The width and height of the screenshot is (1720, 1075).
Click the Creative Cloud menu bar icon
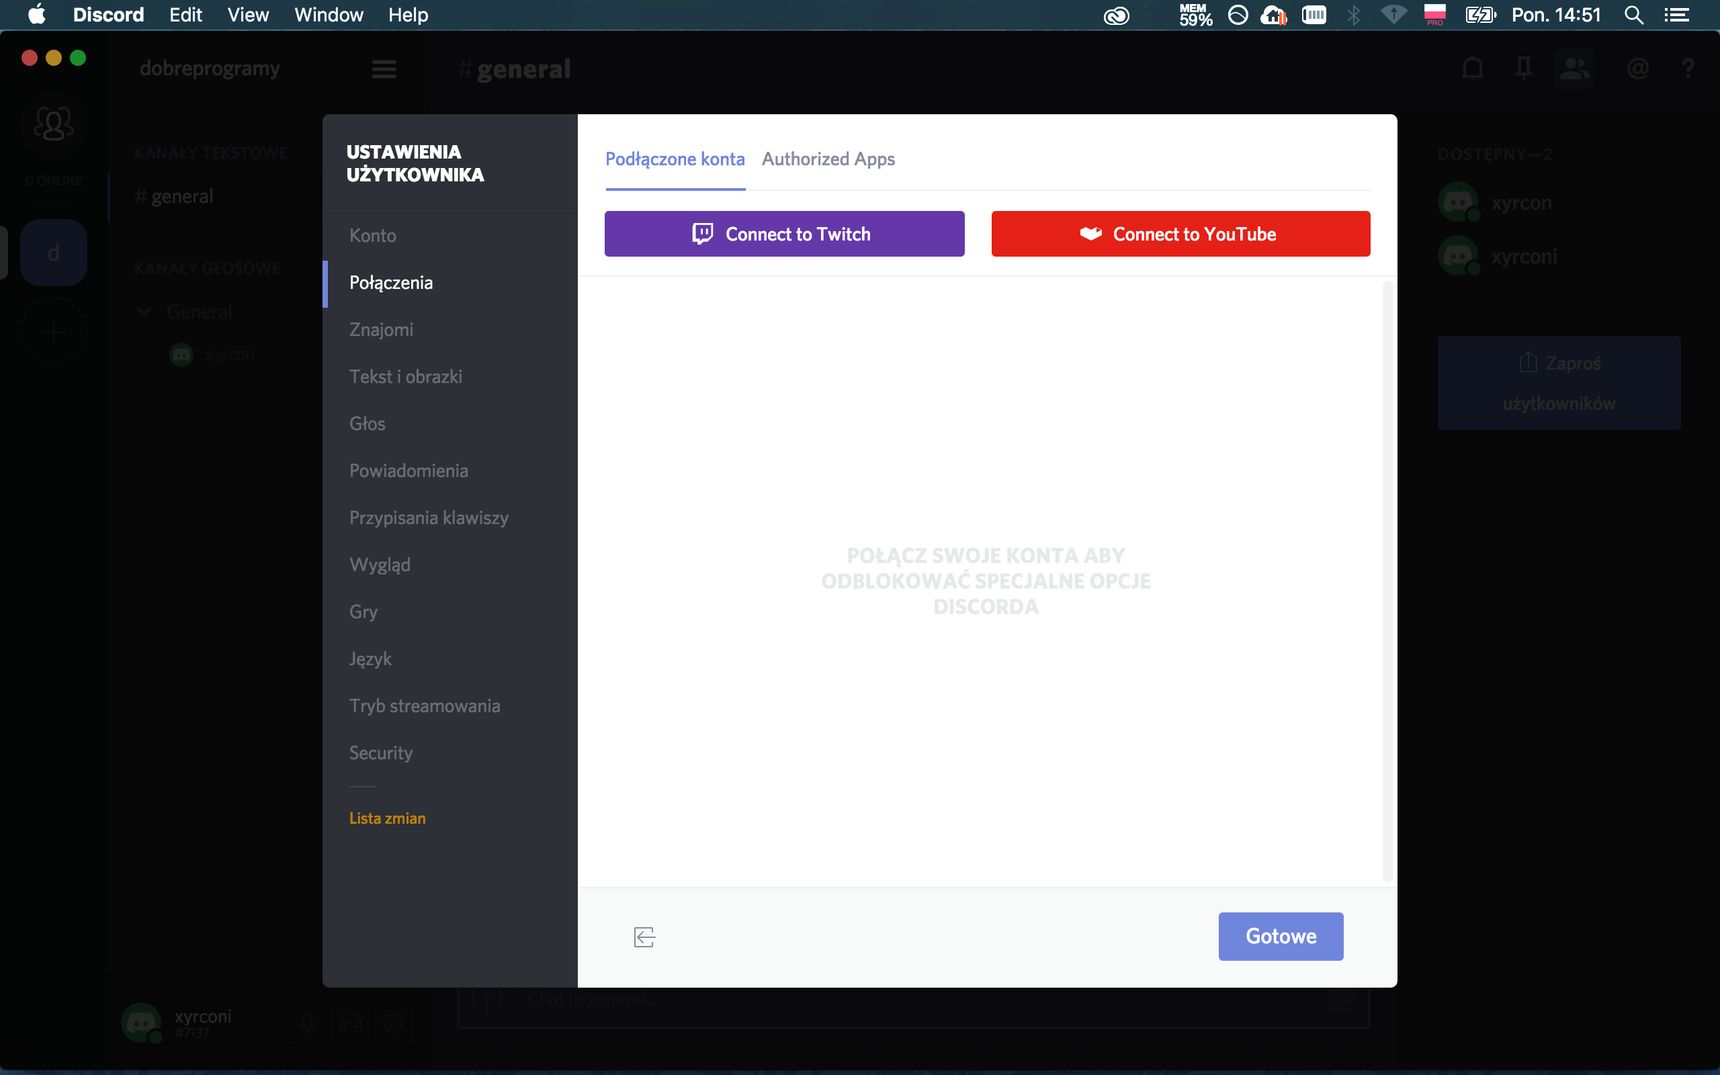pyautogui.click(x=1116, y=15)
